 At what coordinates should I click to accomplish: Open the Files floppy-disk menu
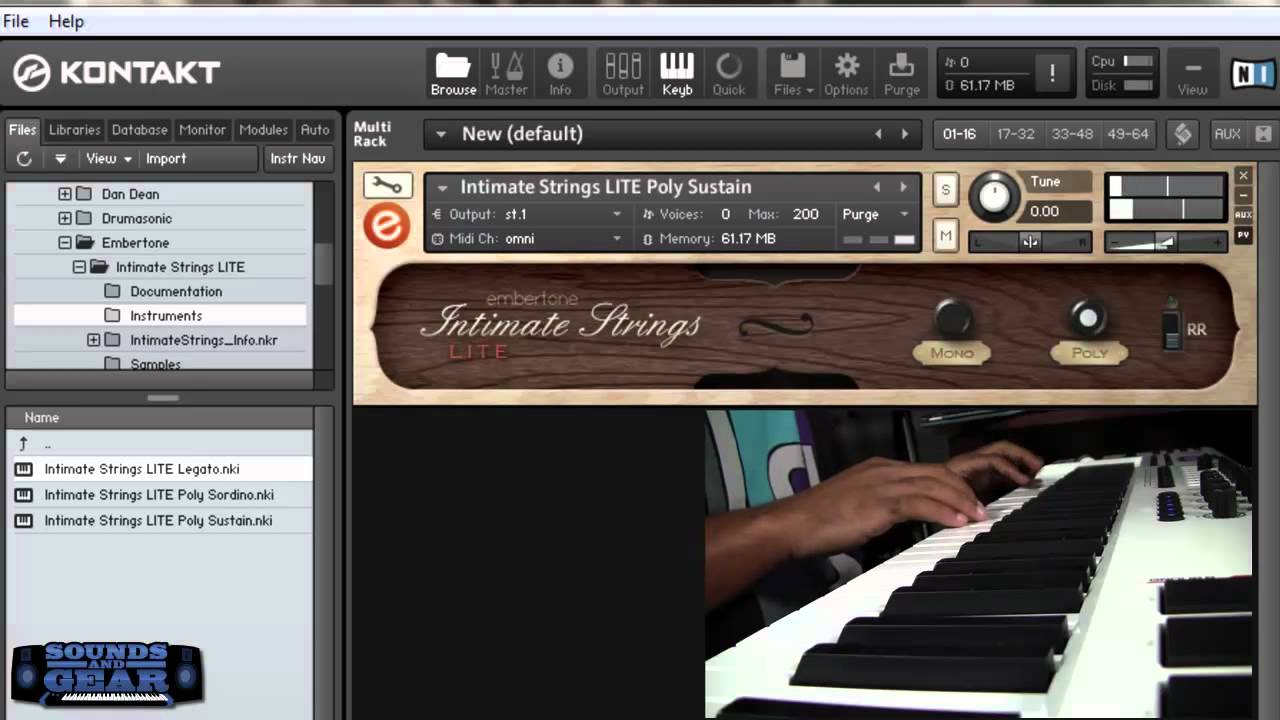[x=793, y=75]
